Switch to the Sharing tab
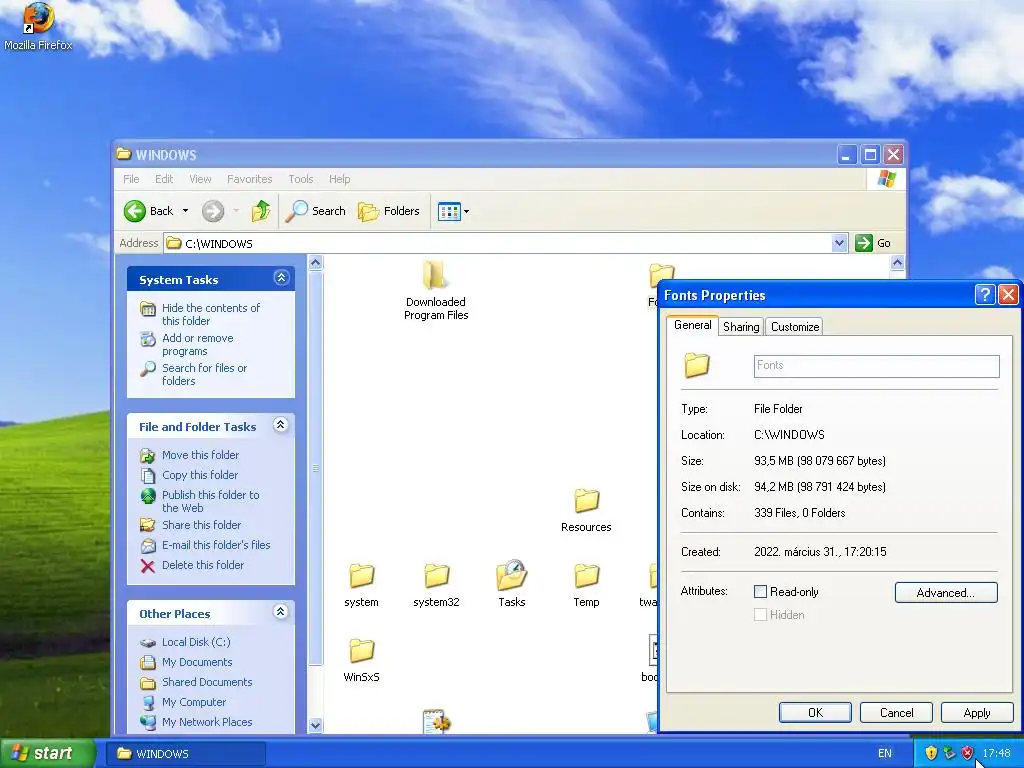The width and height of the screenshot is (1024, 768). pyautogui.click(x=741, y=327)
